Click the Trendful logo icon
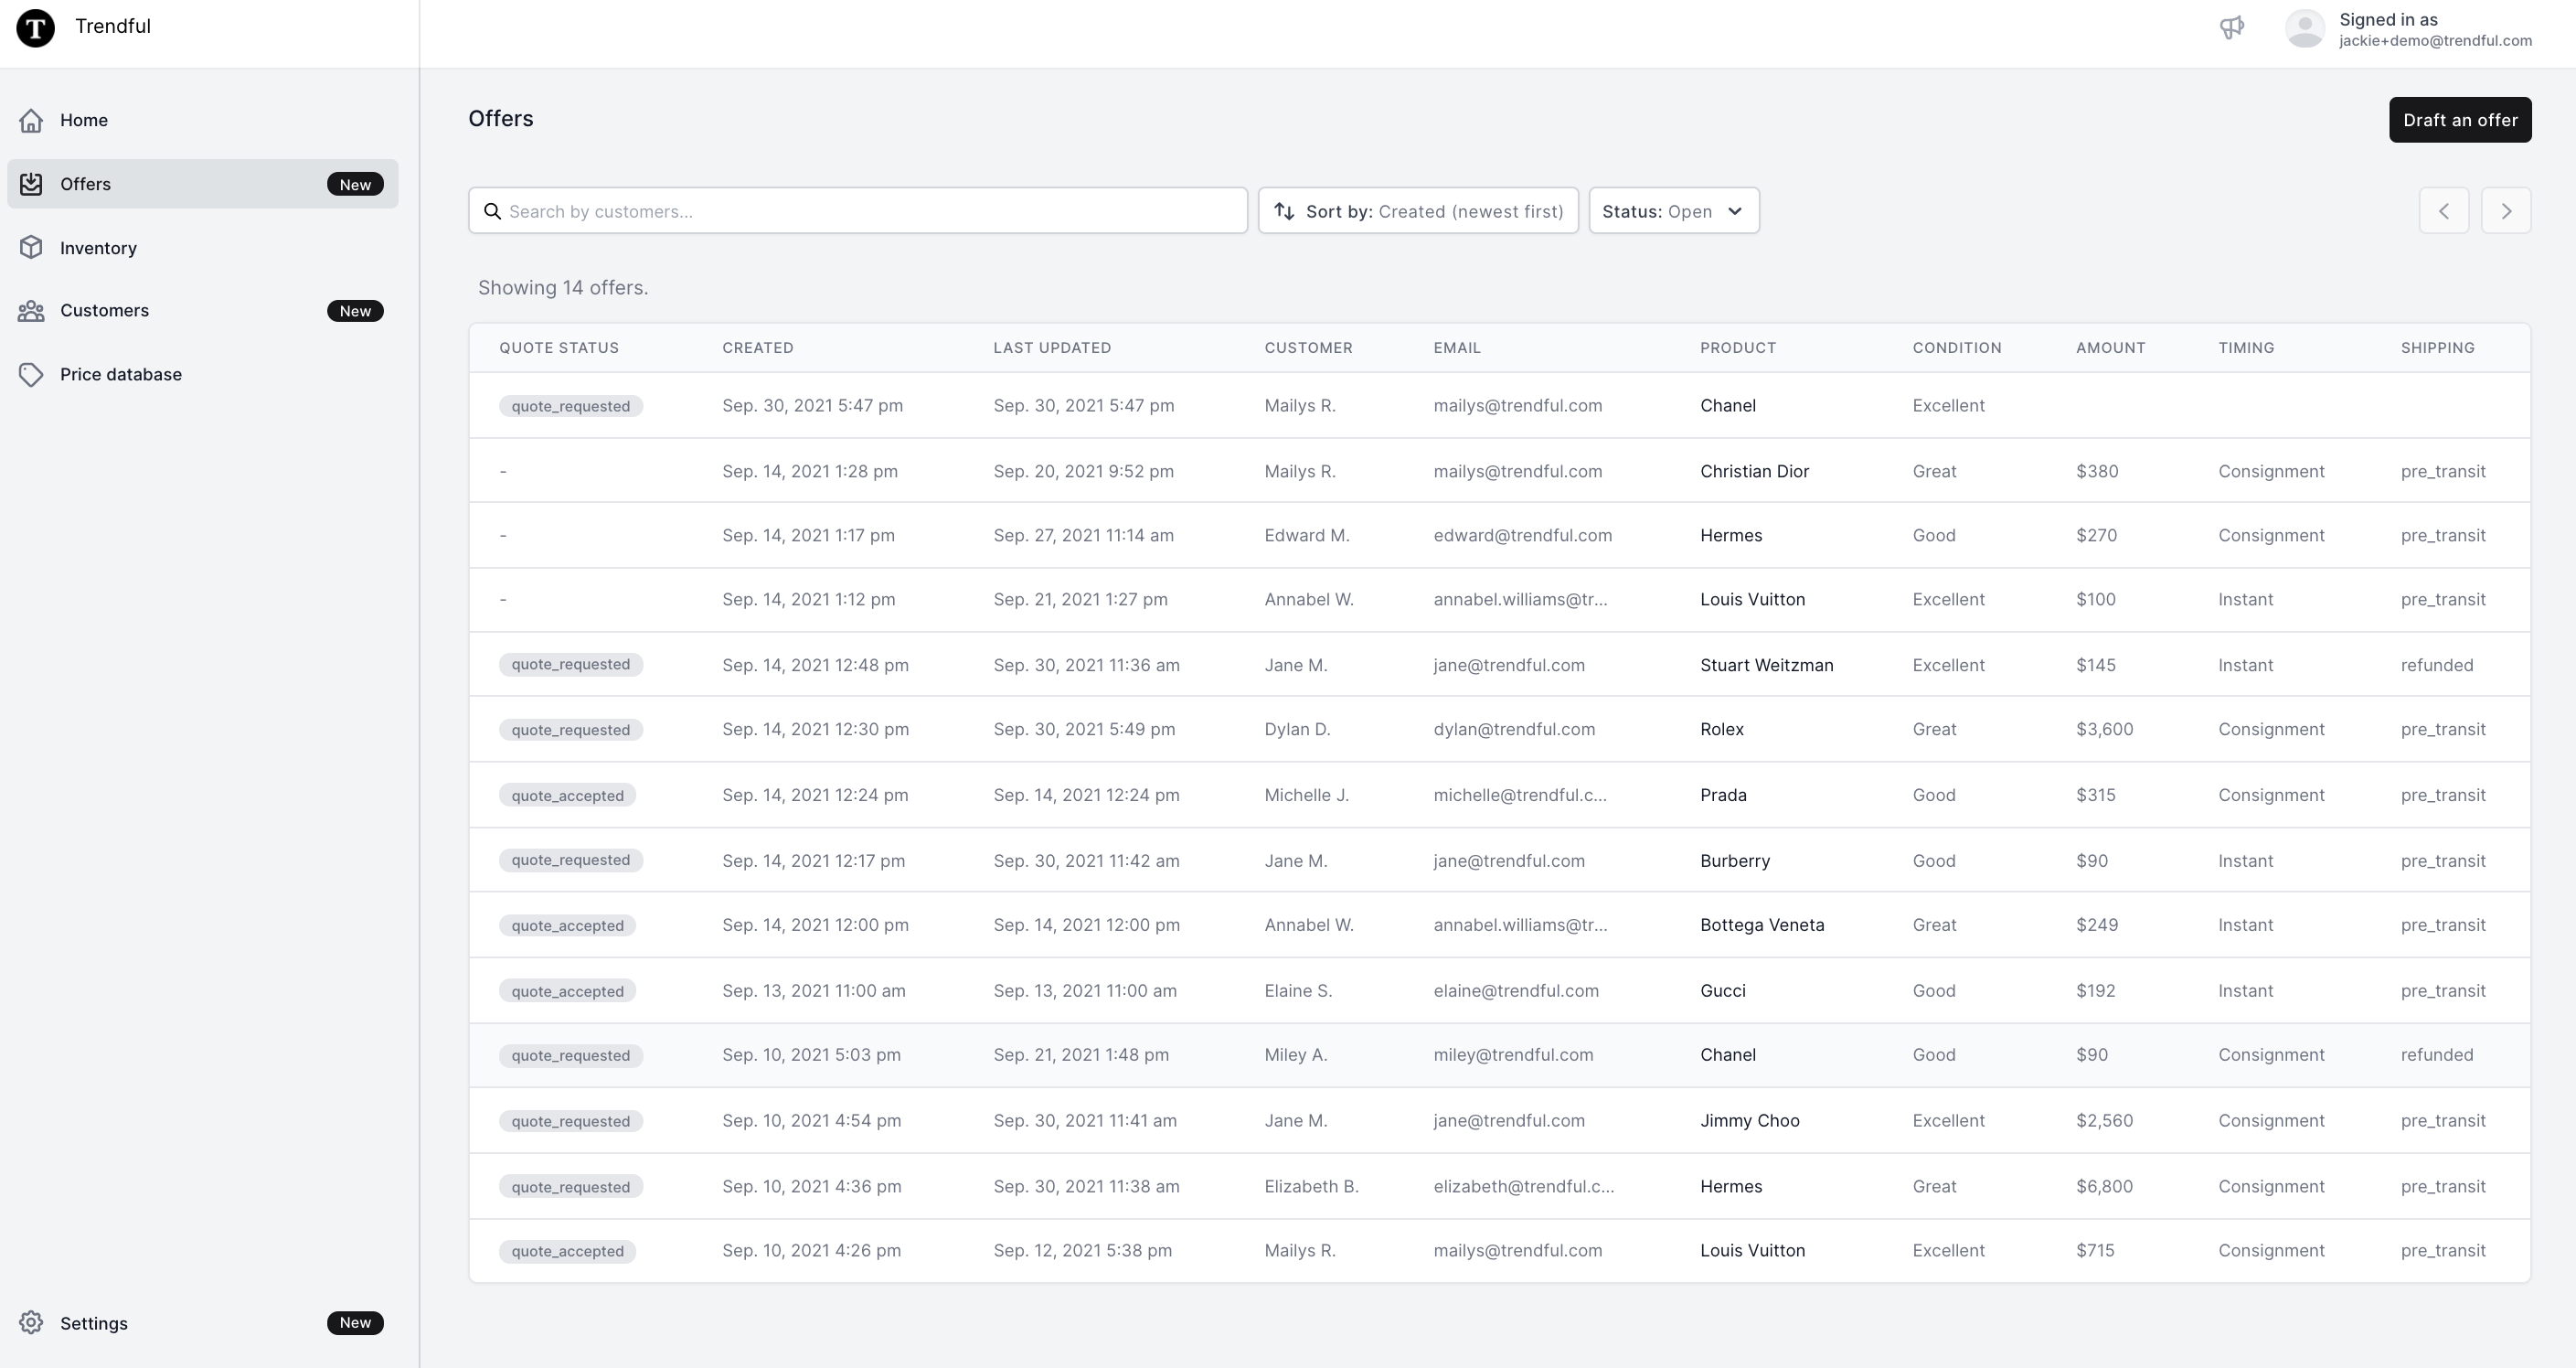The width and height of the screenshot is (2576, 1368). (x=36, y=27)
